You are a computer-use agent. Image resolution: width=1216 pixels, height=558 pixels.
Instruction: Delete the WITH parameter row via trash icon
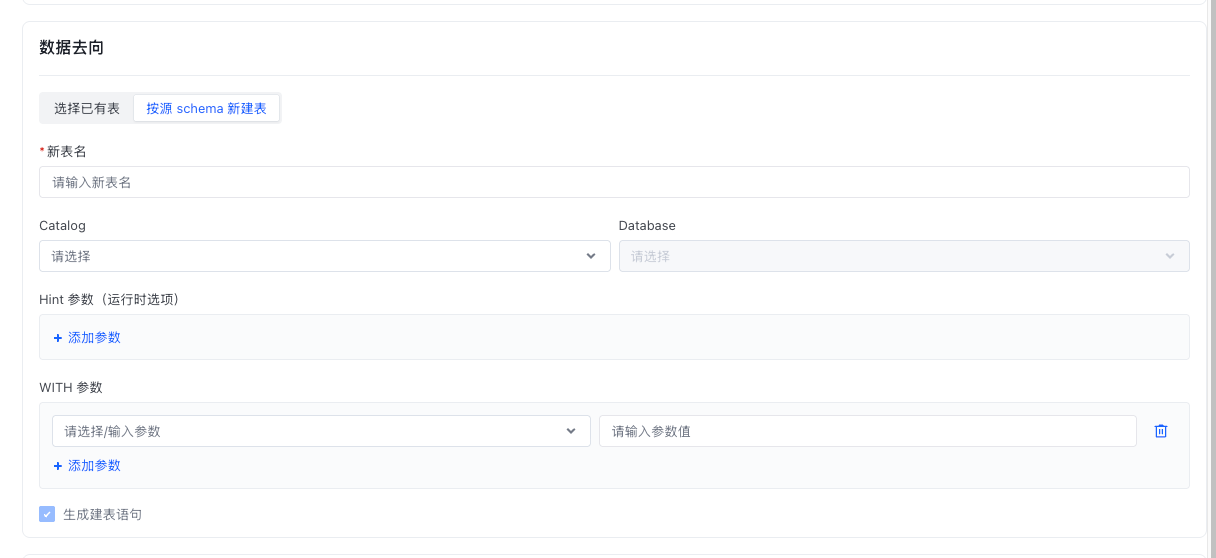click(x=1161, y=431)
